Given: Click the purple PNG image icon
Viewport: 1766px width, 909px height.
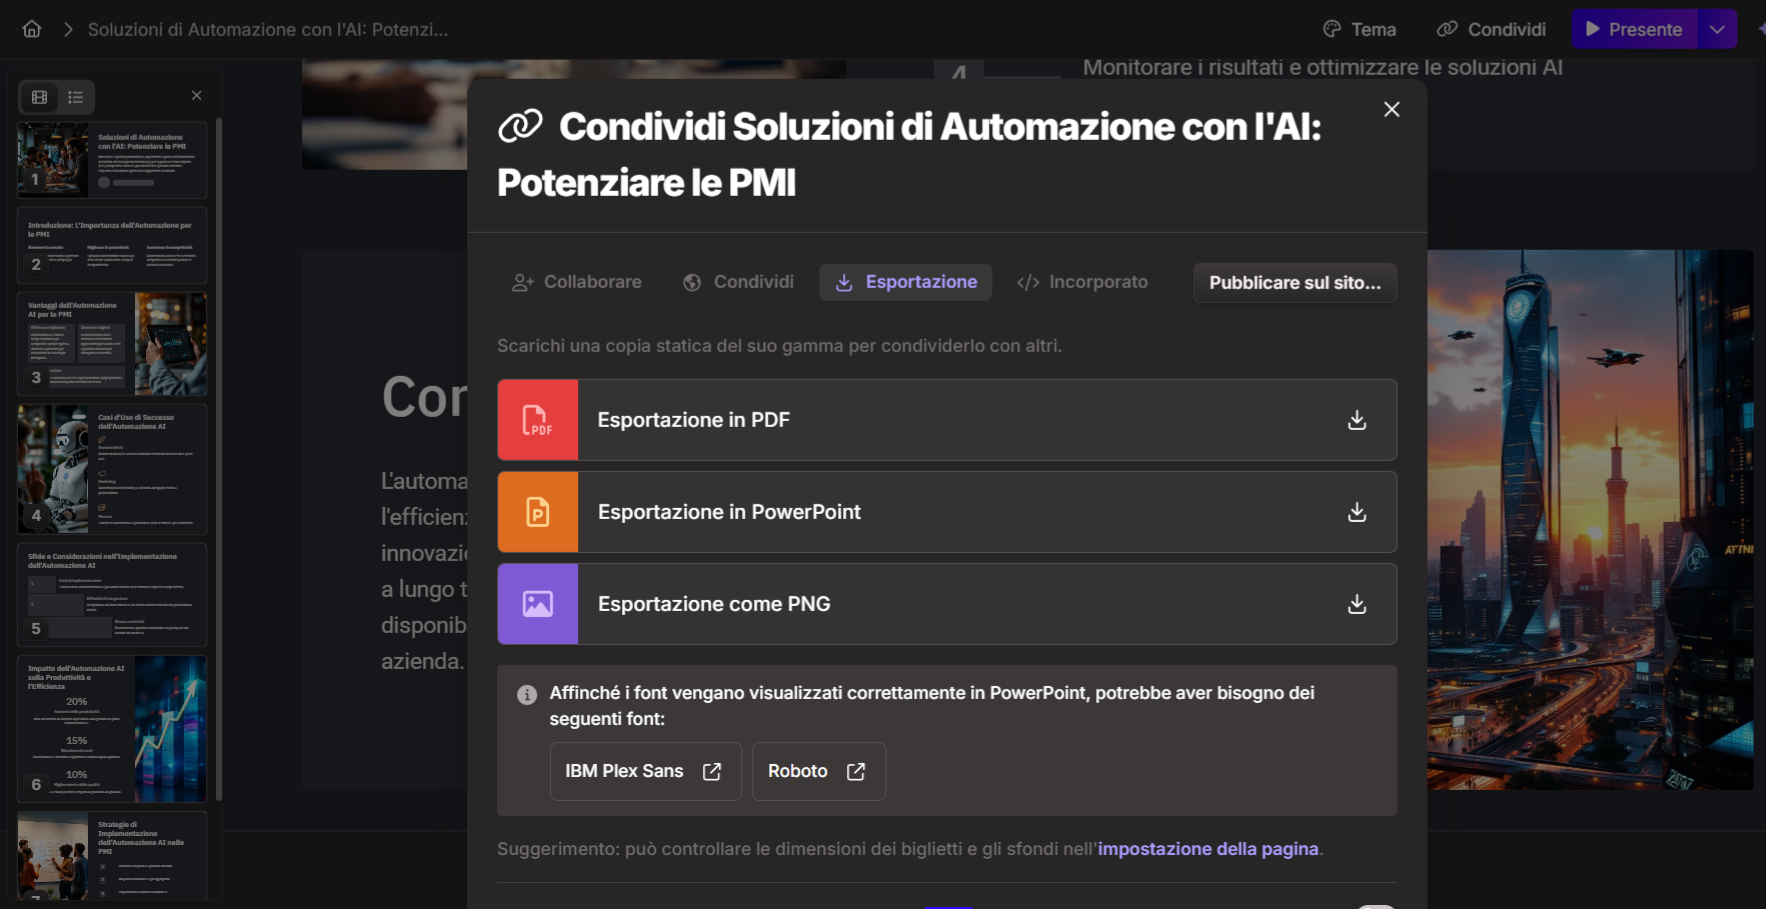Looking at the screenshot, I should point(538,604).
